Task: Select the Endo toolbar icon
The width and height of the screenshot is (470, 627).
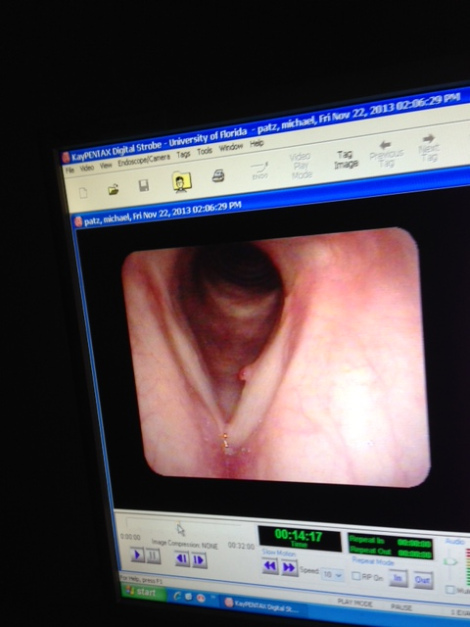Action: coord(260,171)
